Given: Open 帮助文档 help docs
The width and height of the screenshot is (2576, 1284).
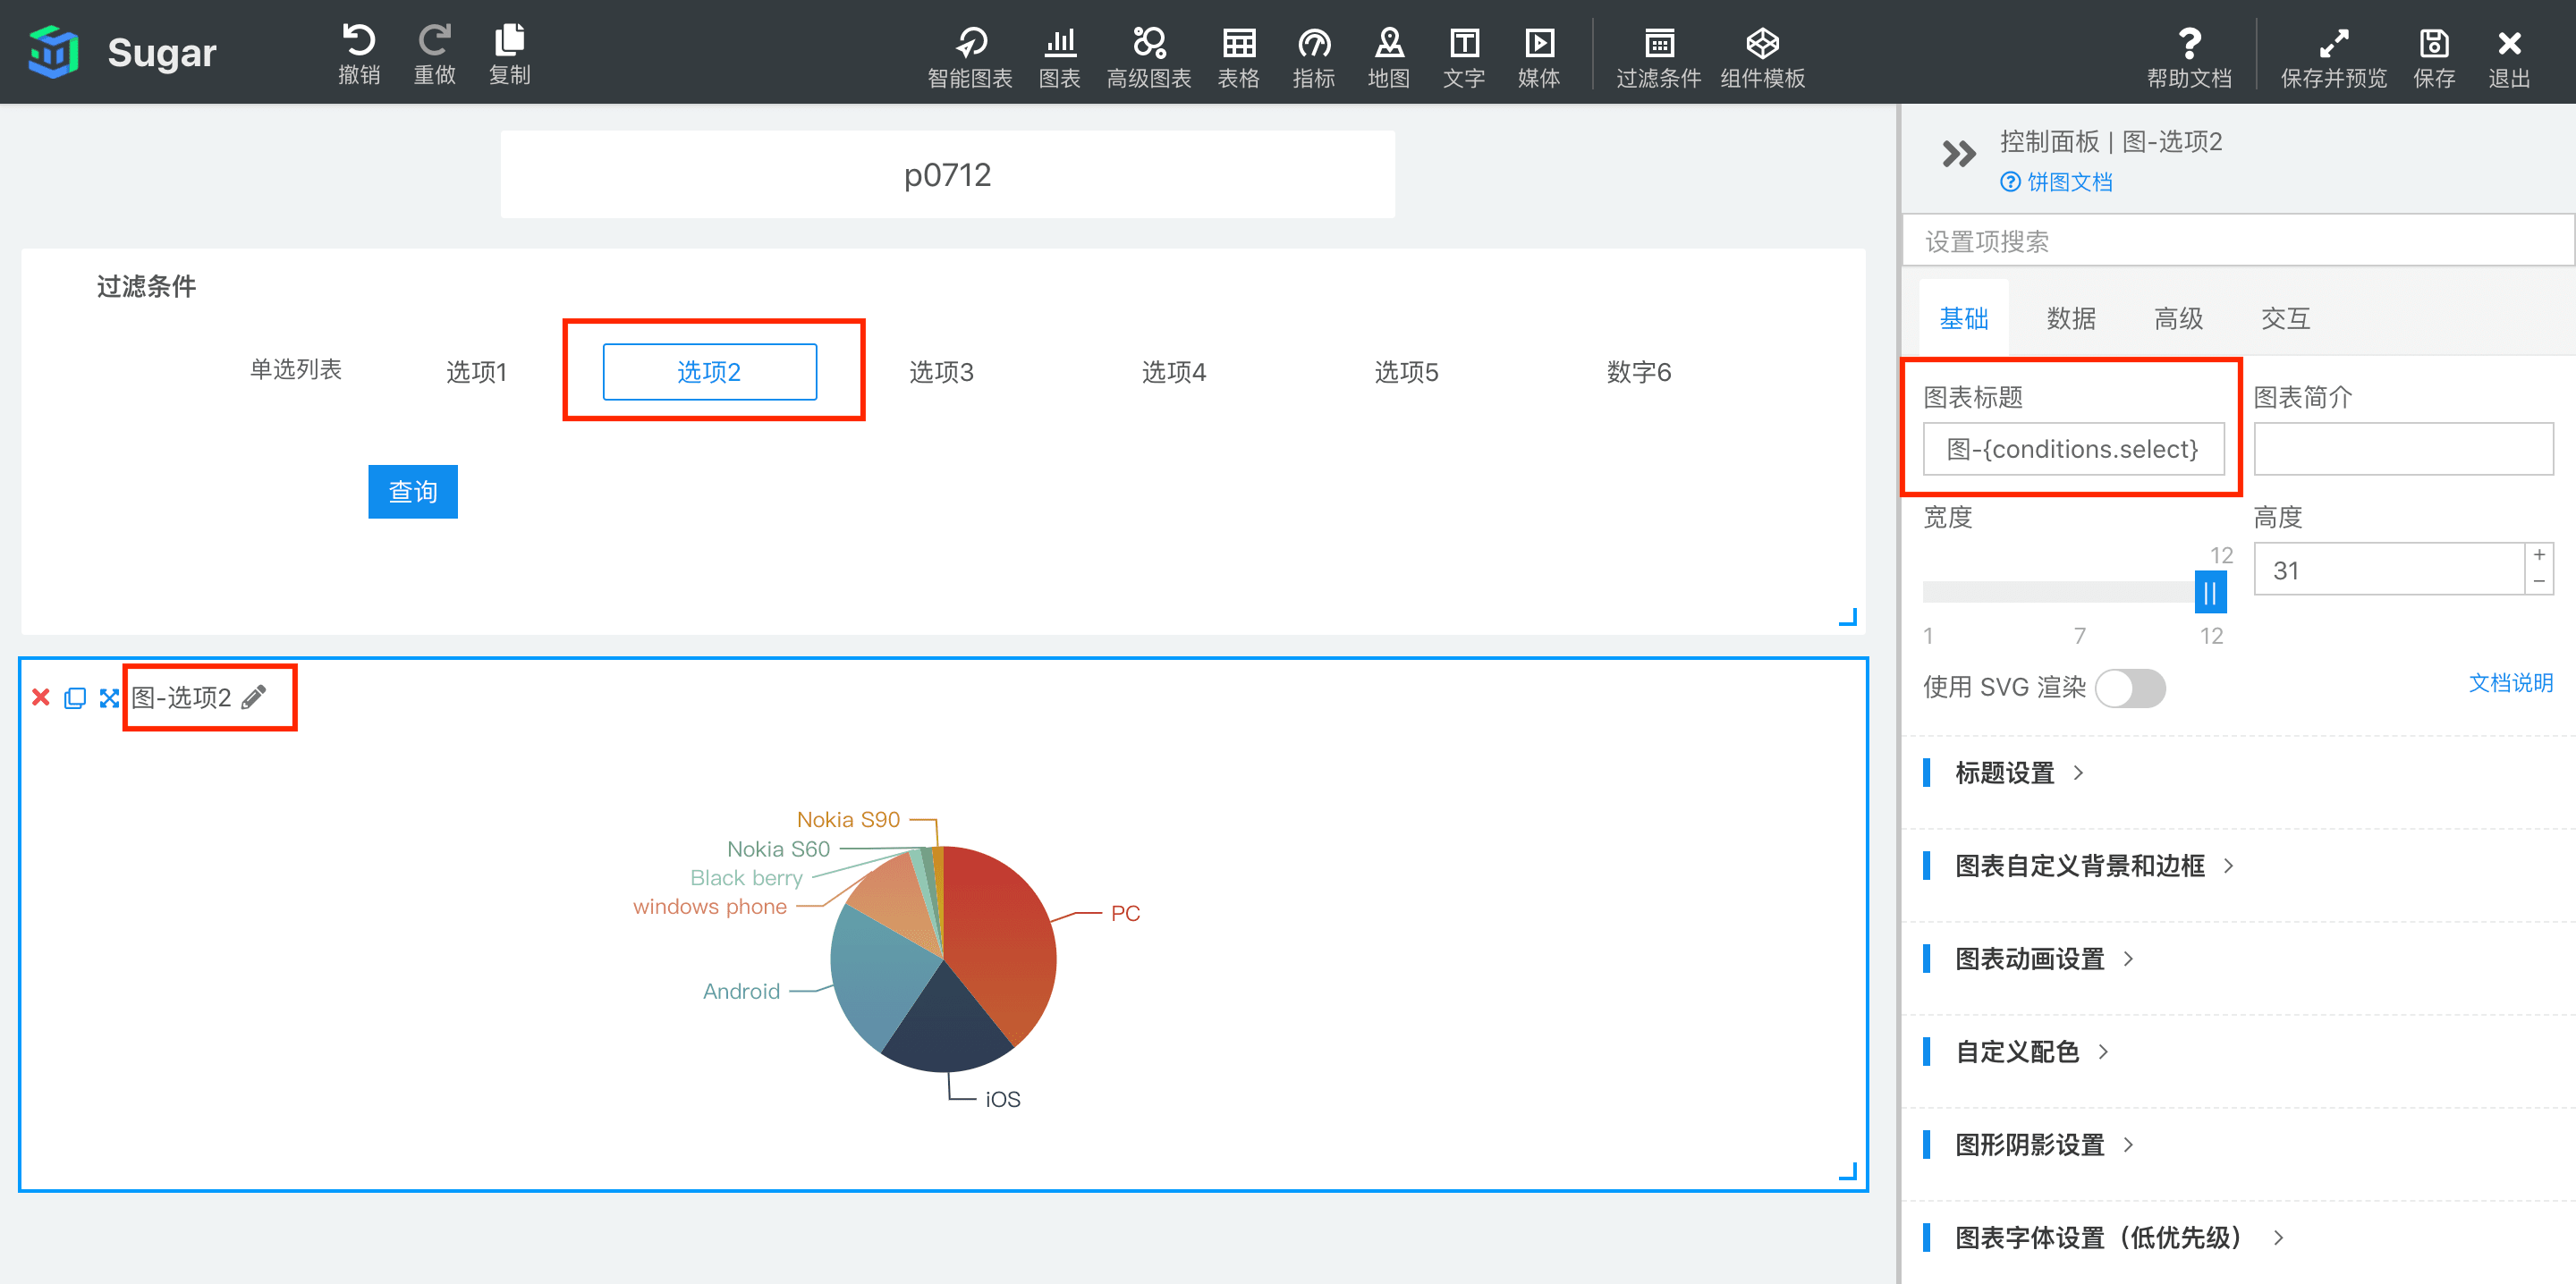Looking at the screenshot, I should (2189, 57).
